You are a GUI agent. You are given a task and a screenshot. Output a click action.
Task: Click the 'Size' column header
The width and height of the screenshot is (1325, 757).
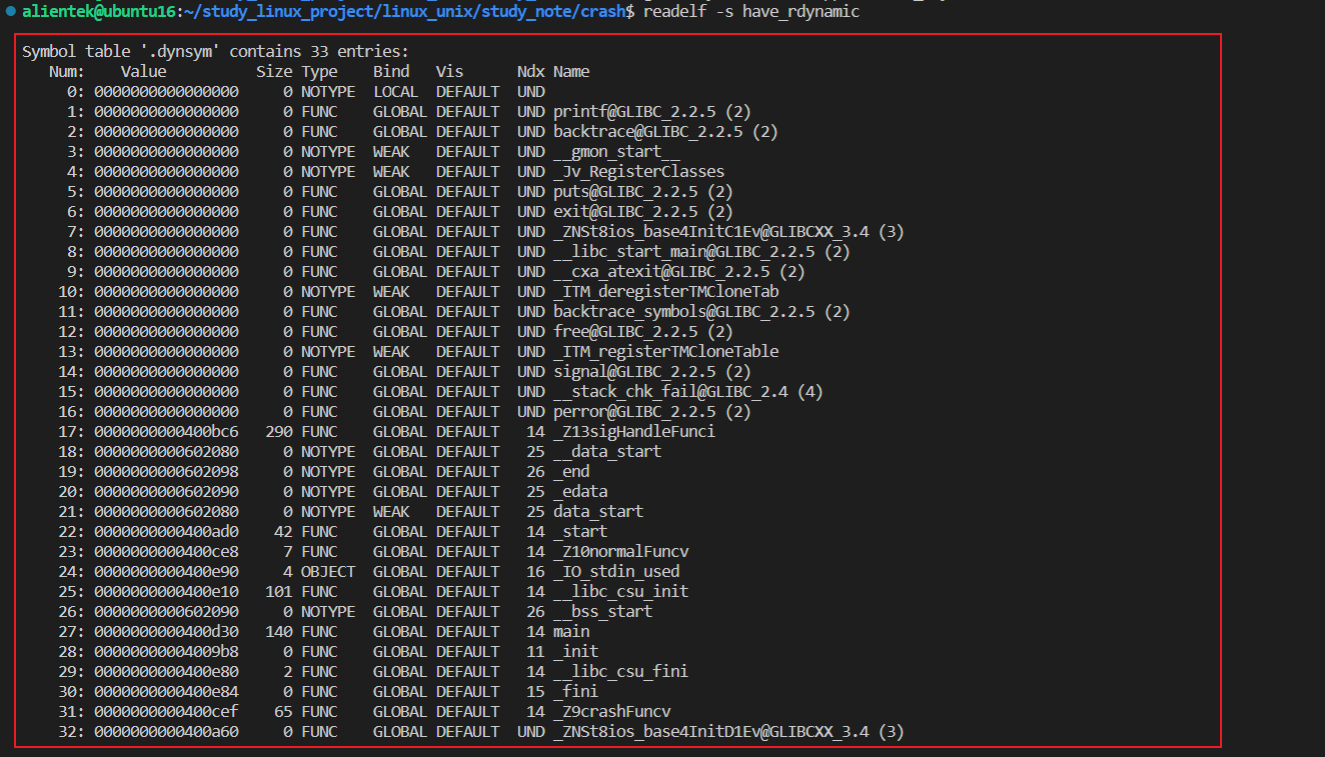(x=274, y=71)
